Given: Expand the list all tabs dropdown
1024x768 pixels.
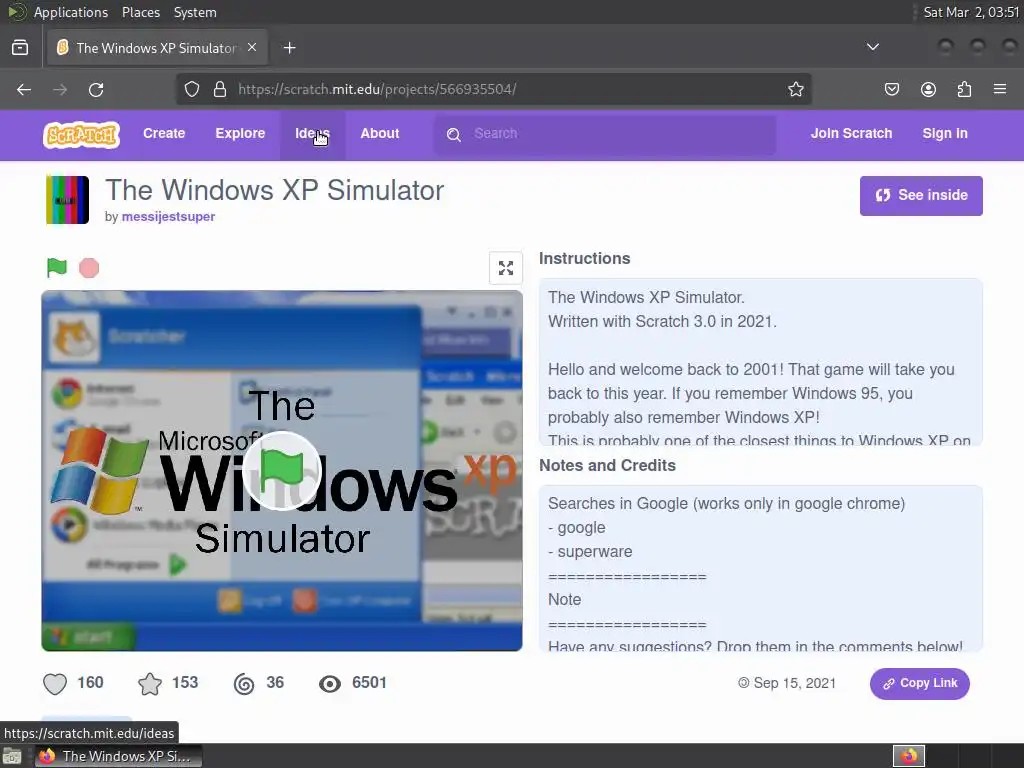Looking at the screenshot, I should pos(872,47).
